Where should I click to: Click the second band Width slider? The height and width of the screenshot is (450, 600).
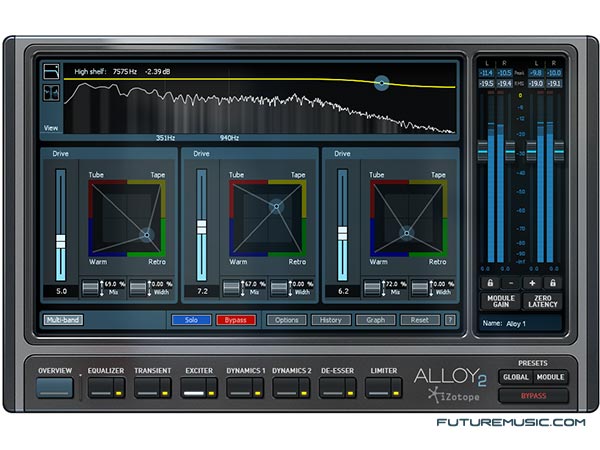coord(279,288)
